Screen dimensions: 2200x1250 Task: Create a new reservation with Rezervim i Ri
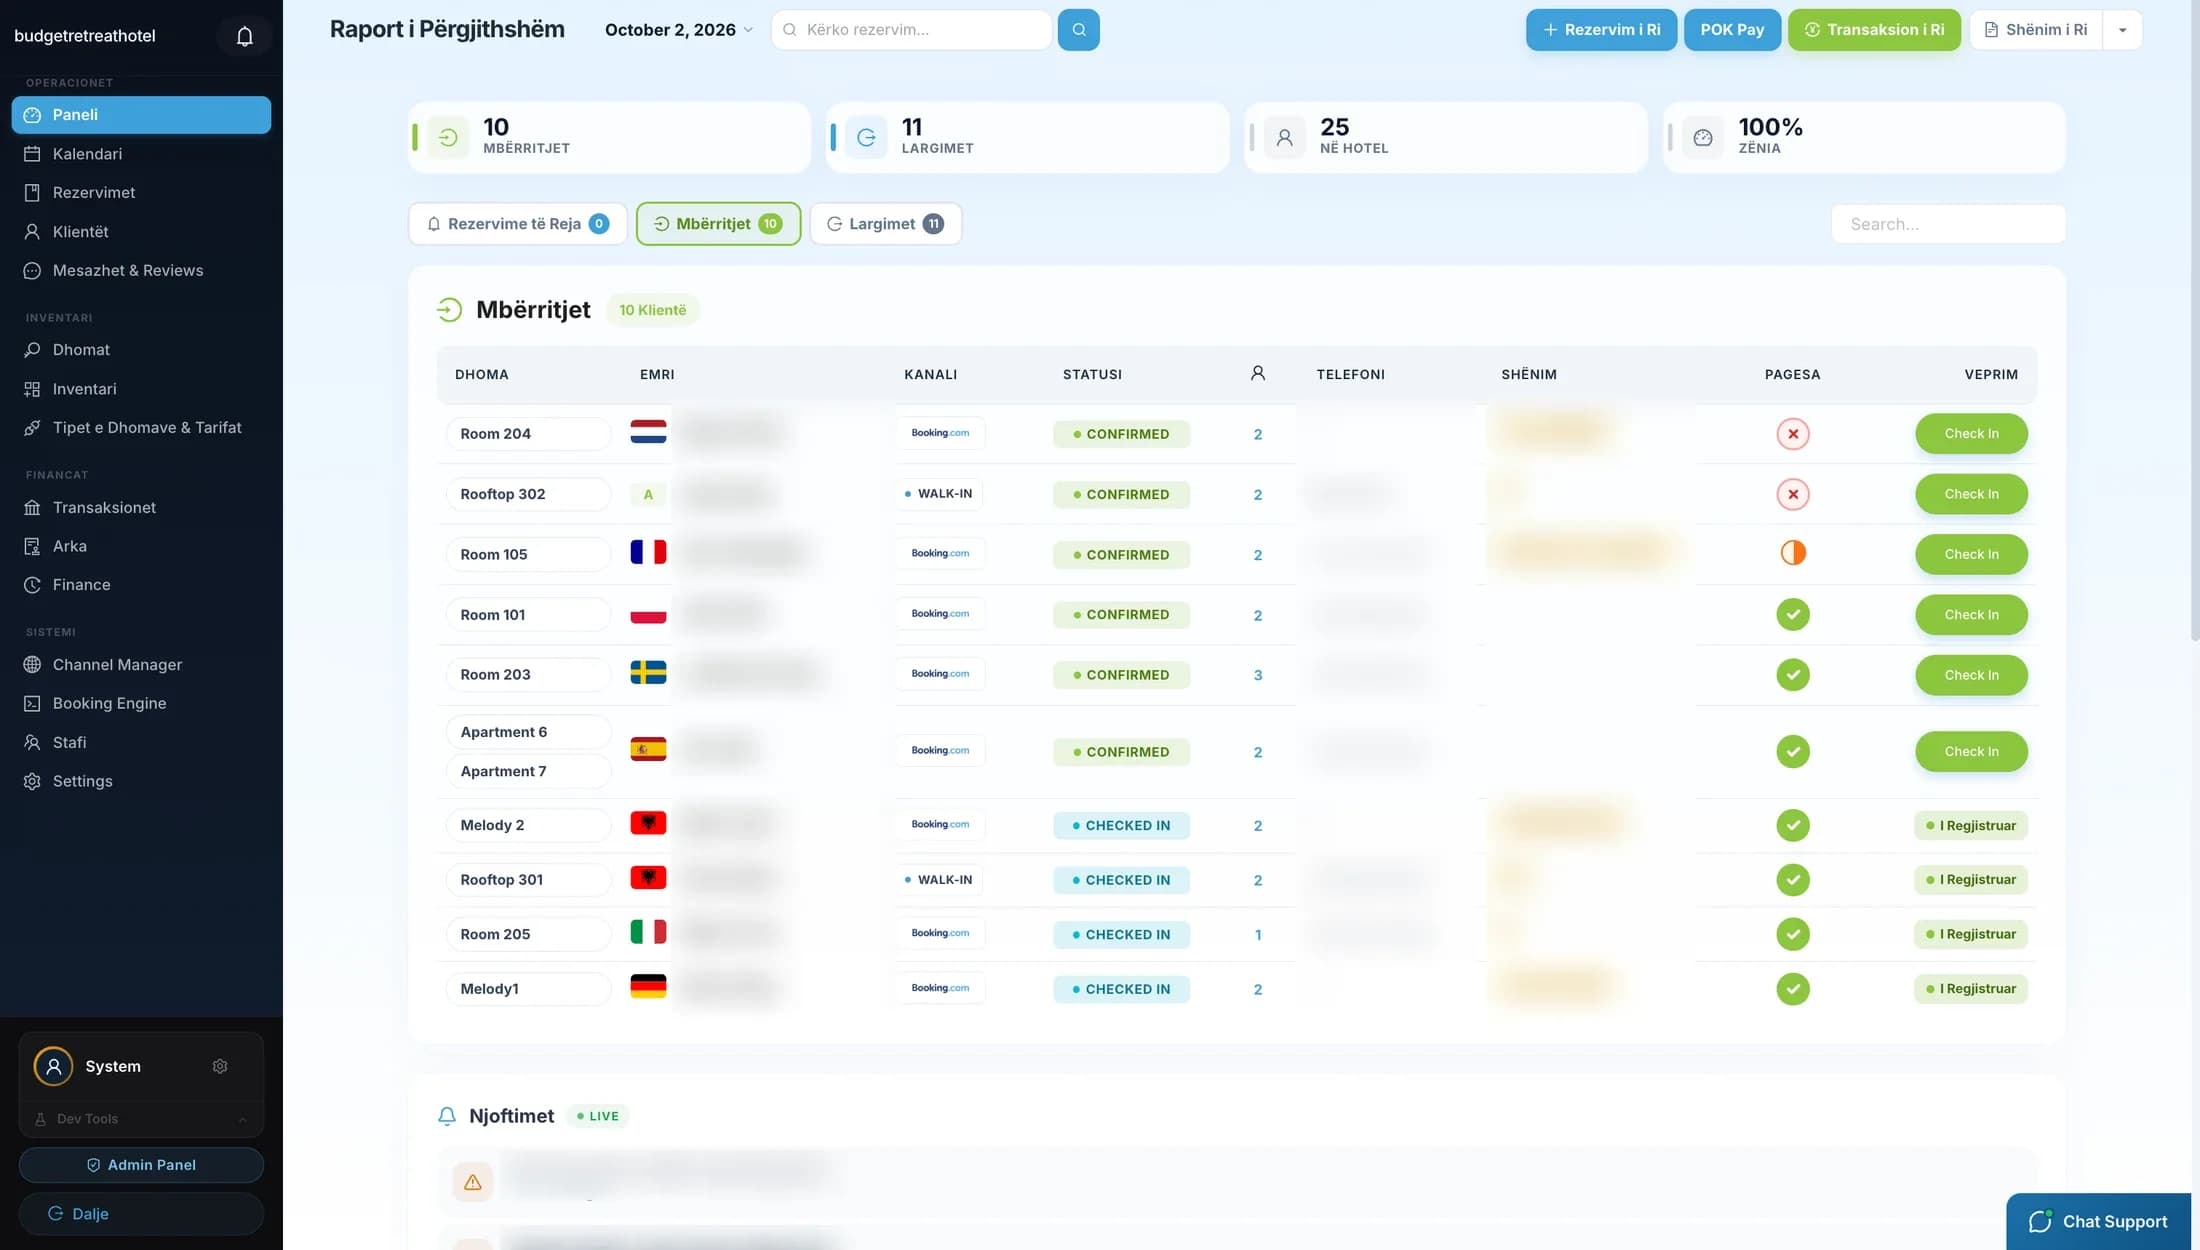pyautogui.click(x=1601, y=30)
